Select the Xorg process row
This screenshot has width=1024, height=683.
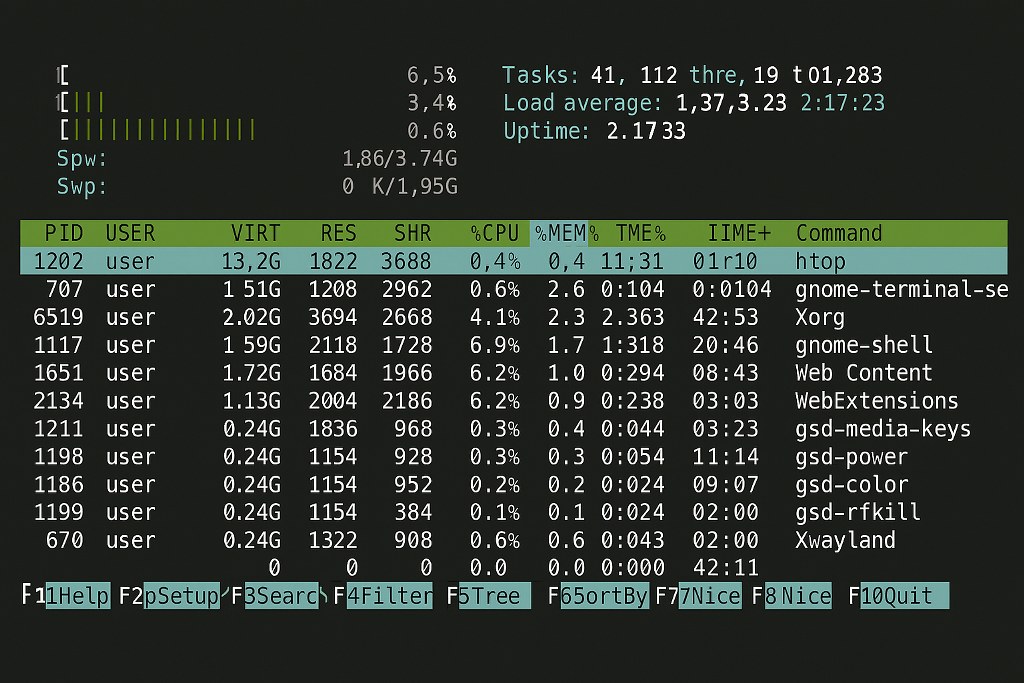coord(513,317)
